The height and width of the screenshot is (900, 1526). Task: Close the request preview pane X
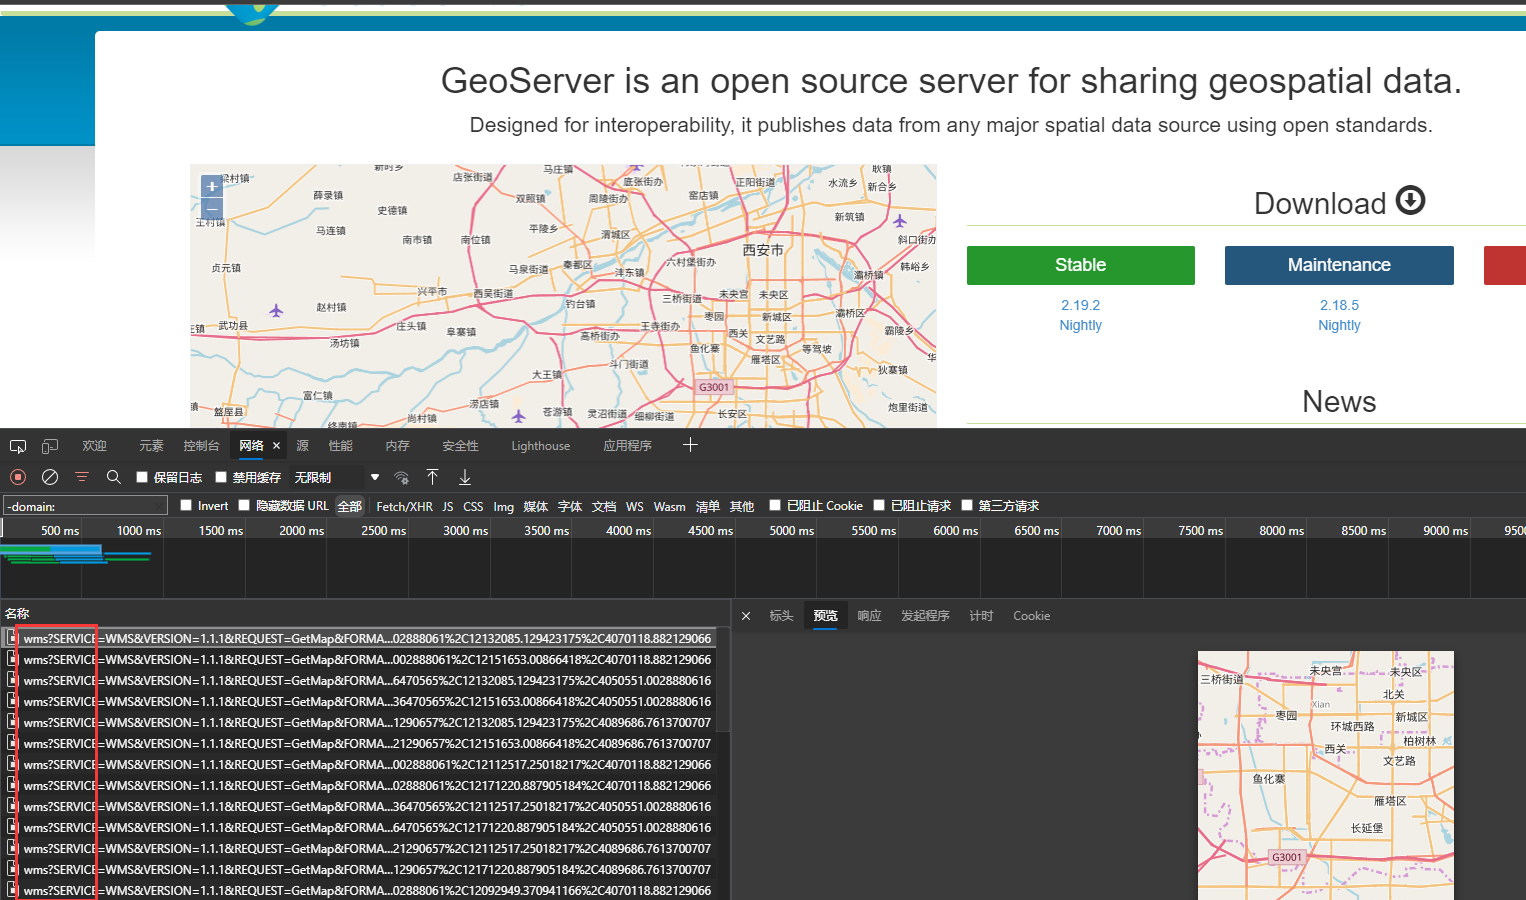(x=746, y=616)
